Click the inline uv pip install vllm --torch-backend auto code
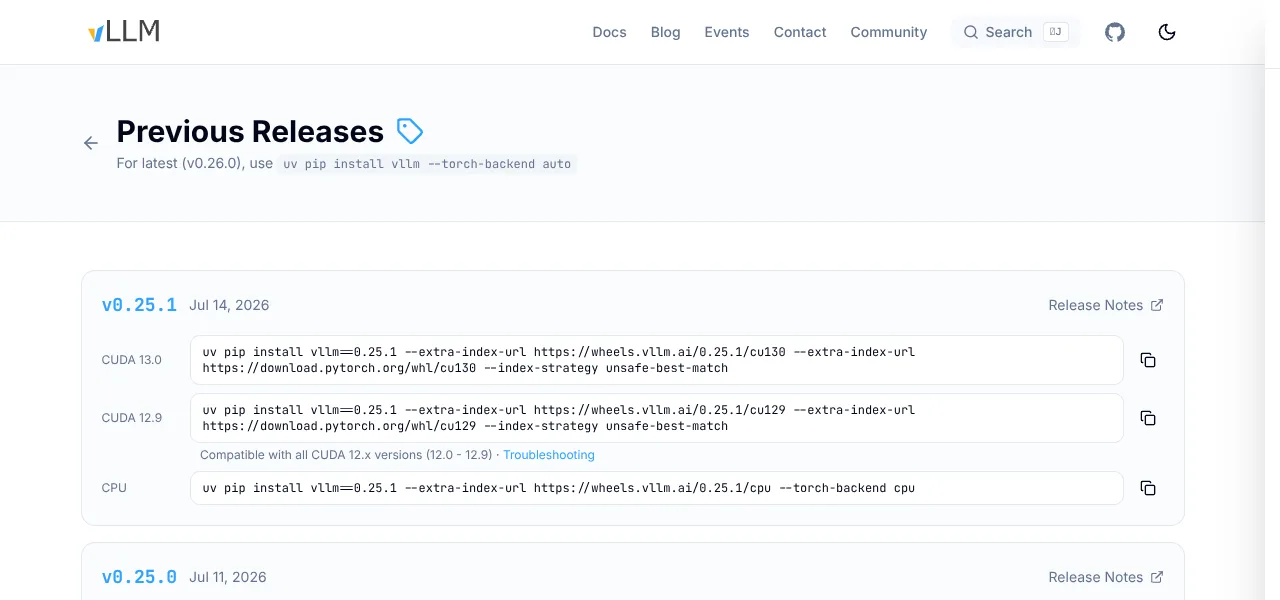 (427, 163)
